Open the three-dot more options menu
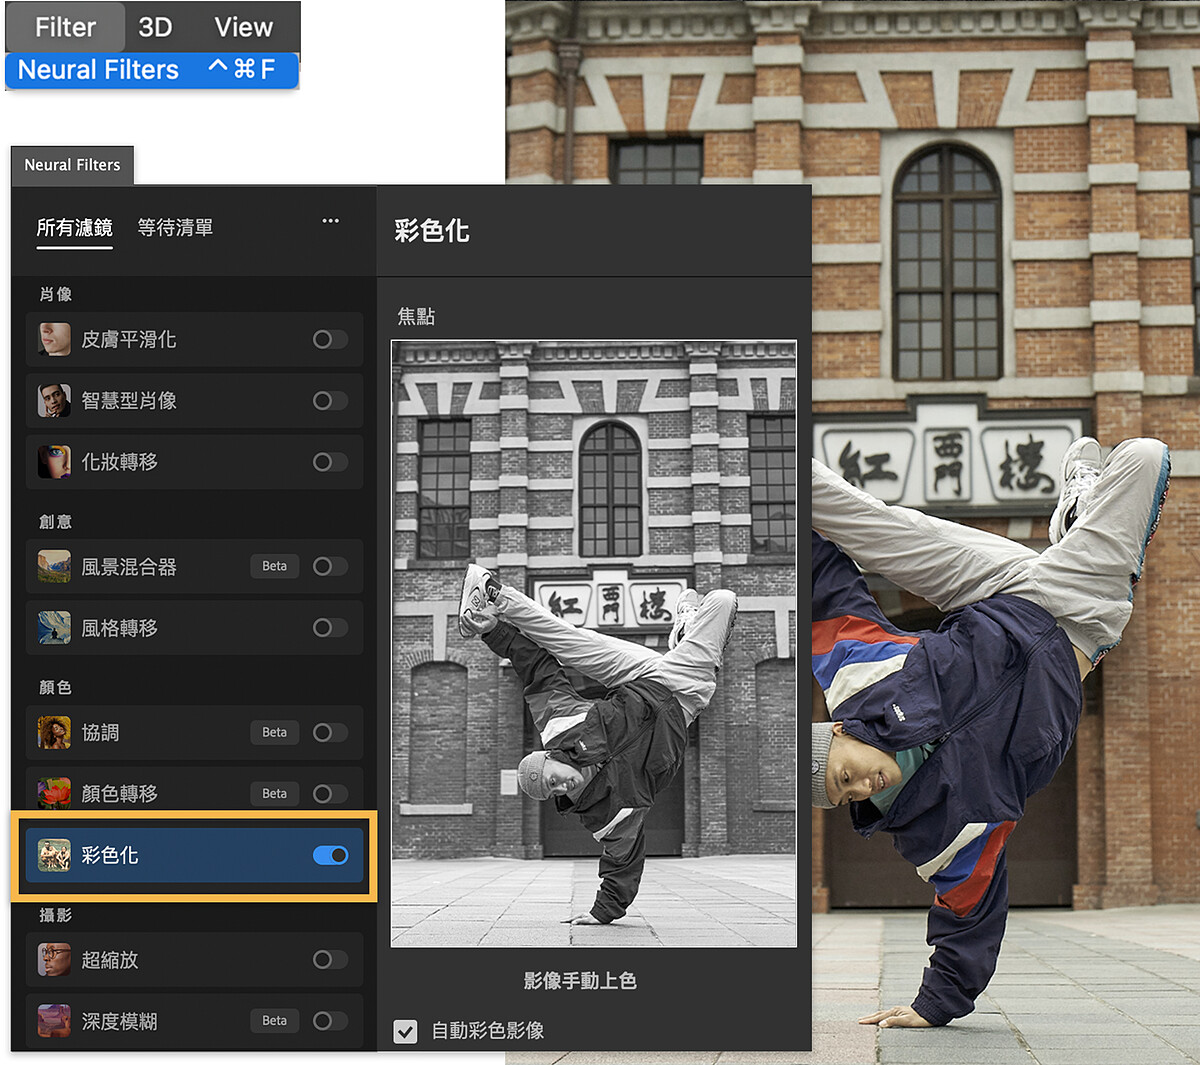This screenshot has height=1065, width=1200. (330, 221)
